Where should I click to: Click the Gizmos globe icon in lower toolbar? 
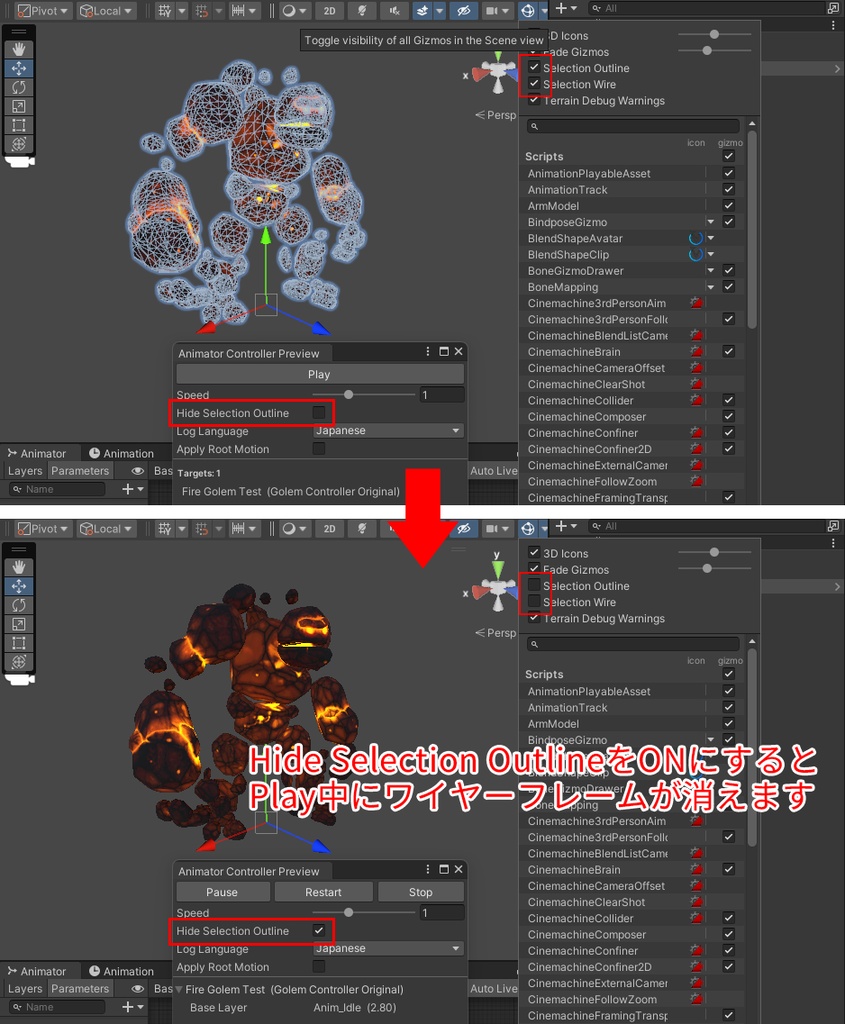pos(528,528)
